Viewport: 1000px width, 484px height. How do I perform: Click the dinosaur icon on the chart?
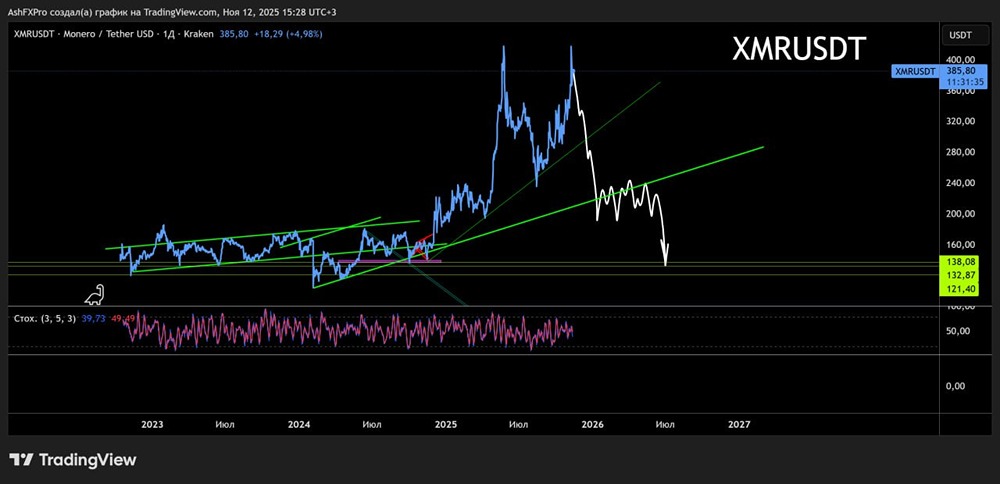click(95, 294)
